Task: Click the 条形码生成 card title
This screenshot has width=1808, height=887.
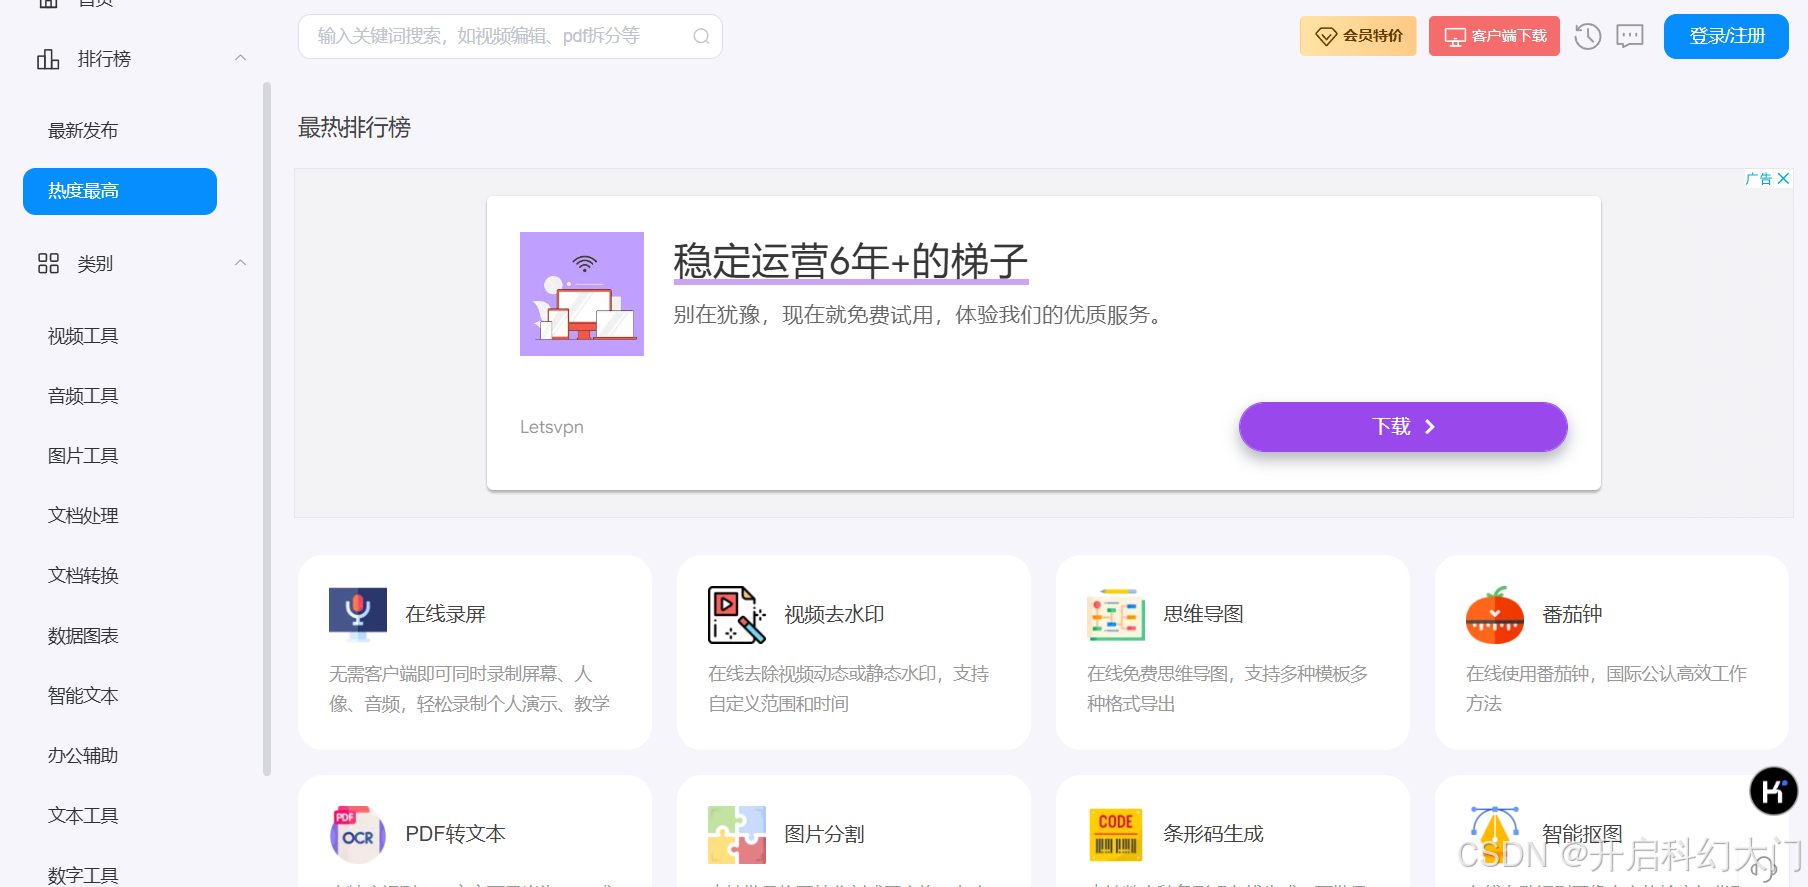Action: coord(1213,834)
